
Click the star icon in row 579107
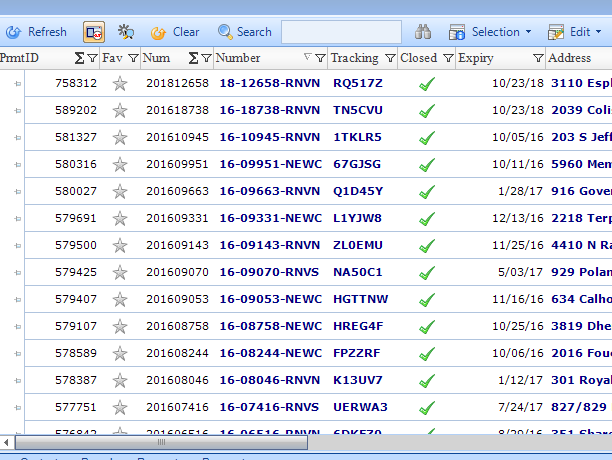click(120, 327)
